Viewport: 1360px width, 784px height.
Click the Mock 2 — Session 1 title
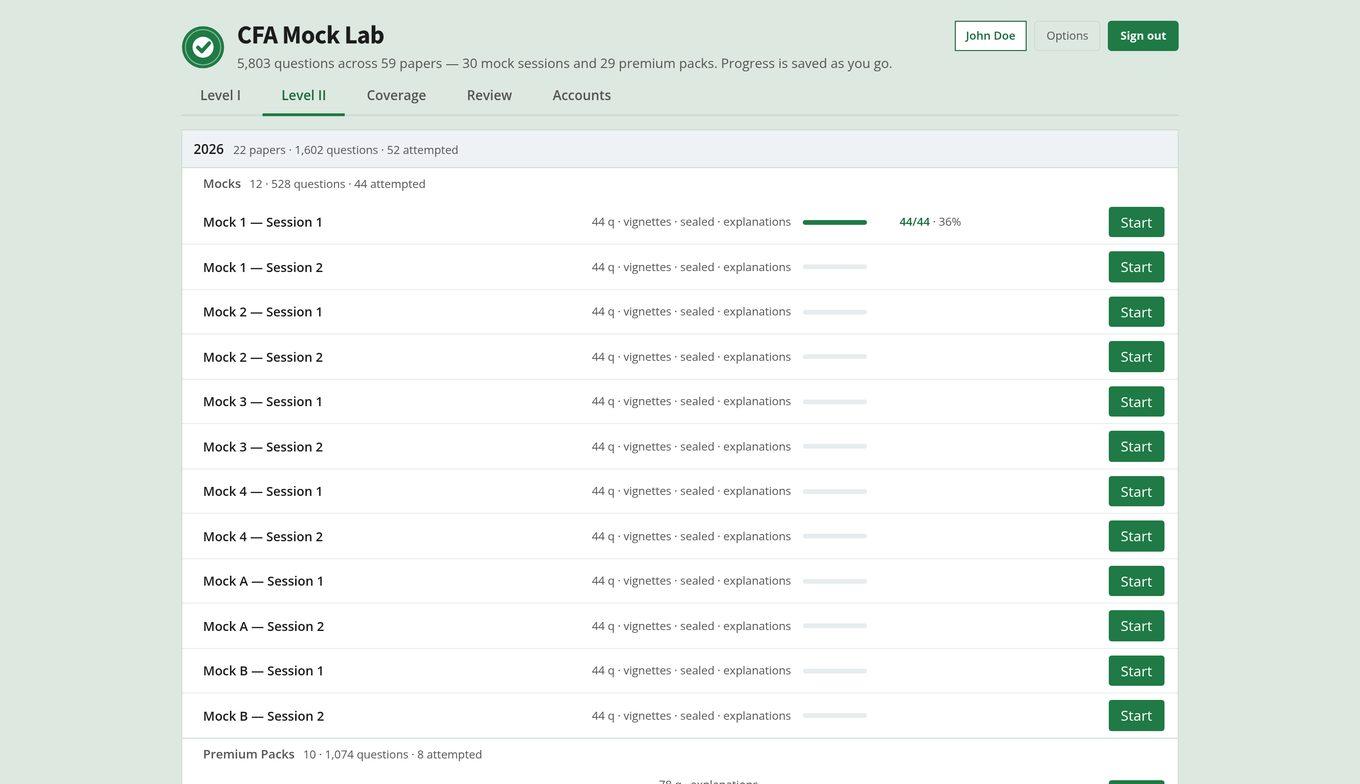click(263, 312)
